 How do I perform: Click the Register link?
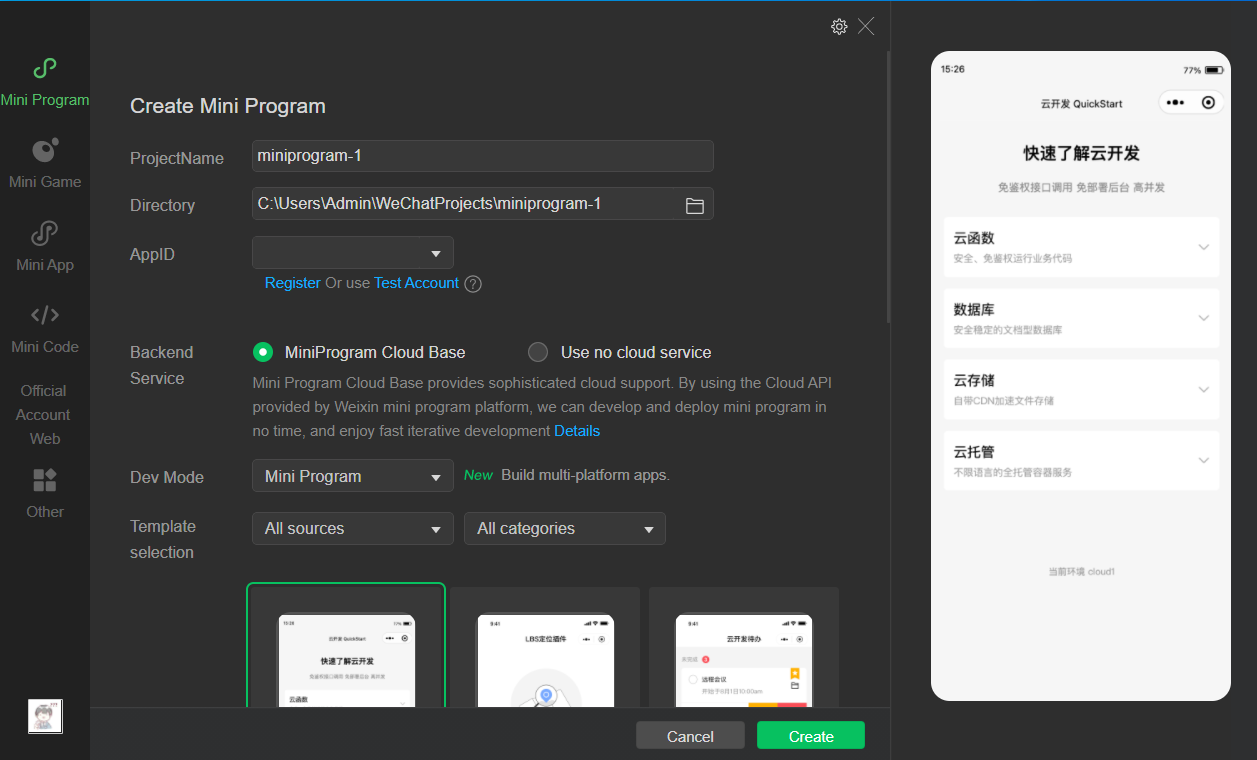(x=293, y=283)
